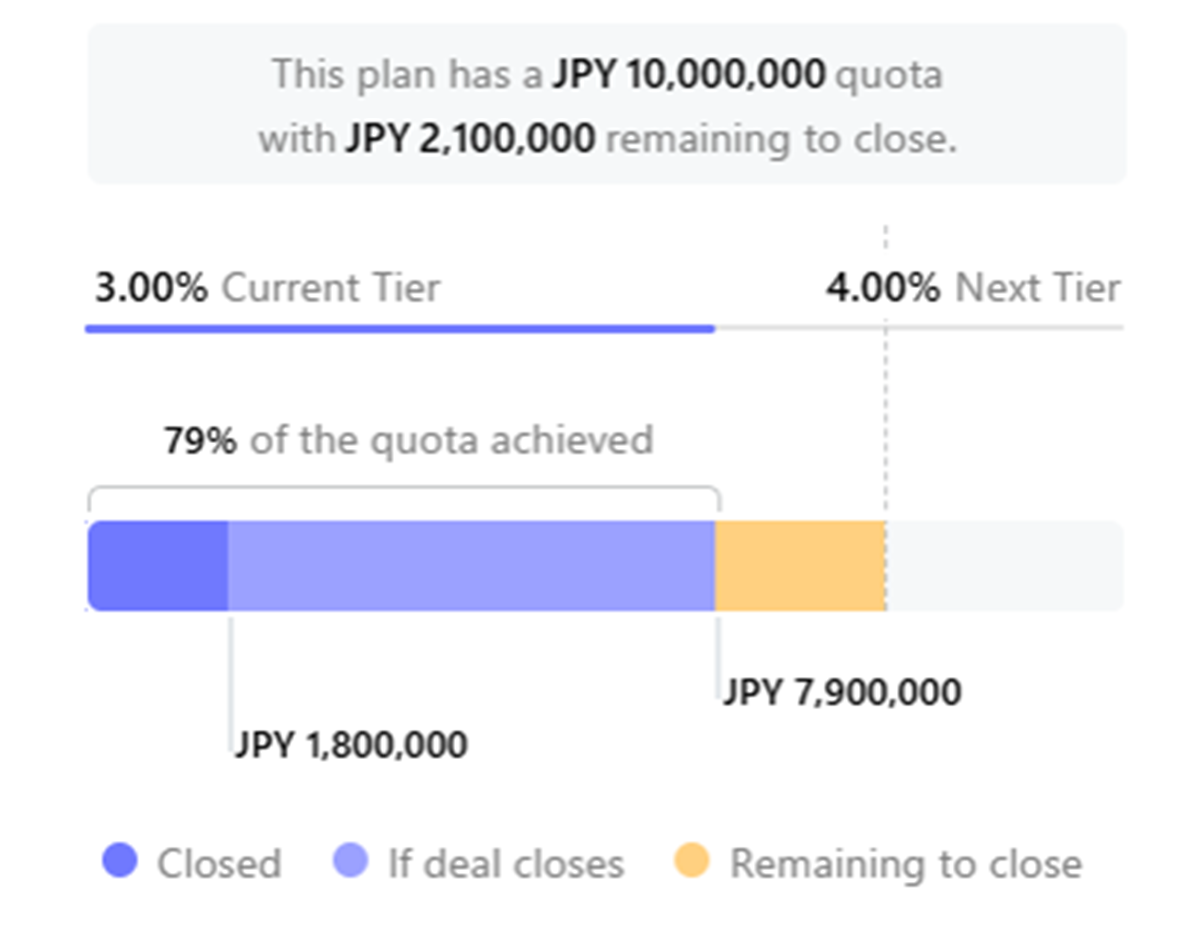
Task: Click the Remaining to close legend text
Action: coord(906,864)
